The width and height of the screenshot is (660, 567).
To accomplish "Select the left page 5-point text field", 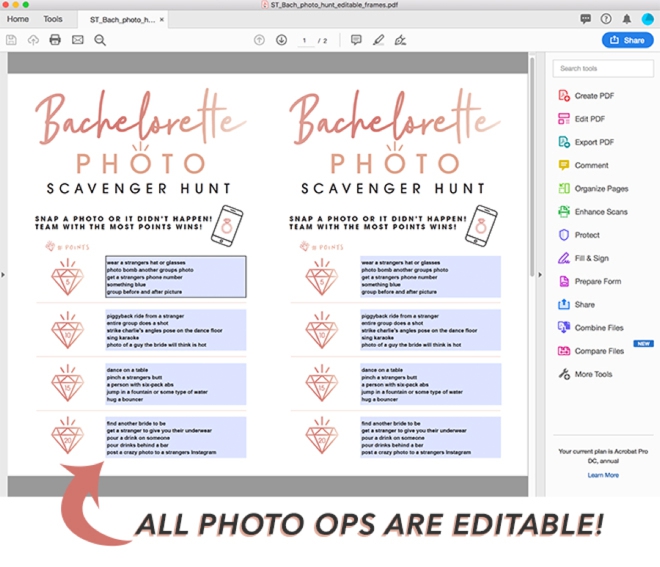I will pyautogui.click(x=176, y=277).
